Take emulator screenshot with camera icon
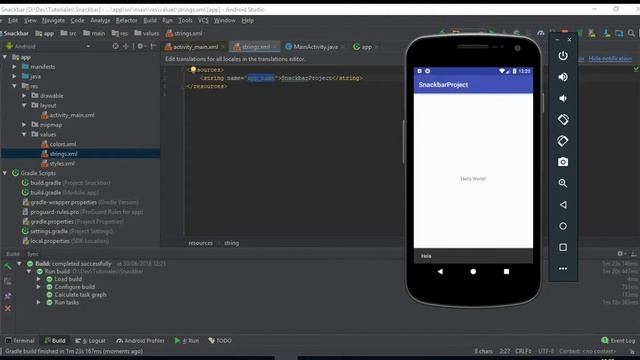Image resolution: width=640 pixels, height=360 pixels. [x=563, y=162]
